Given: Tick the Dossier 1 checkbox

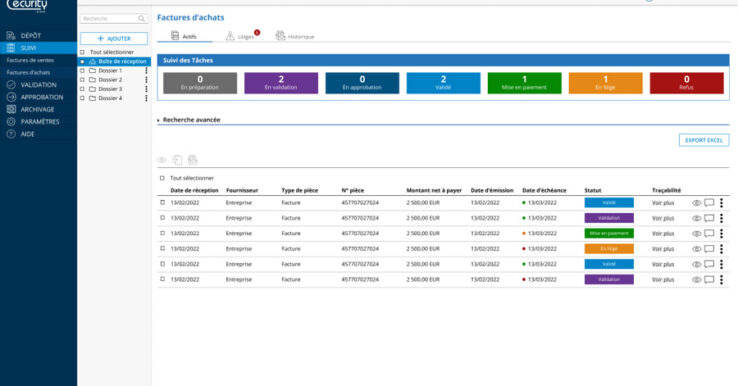Looking at the screenshot, I should pyautogui.click(x=82, y=71).
